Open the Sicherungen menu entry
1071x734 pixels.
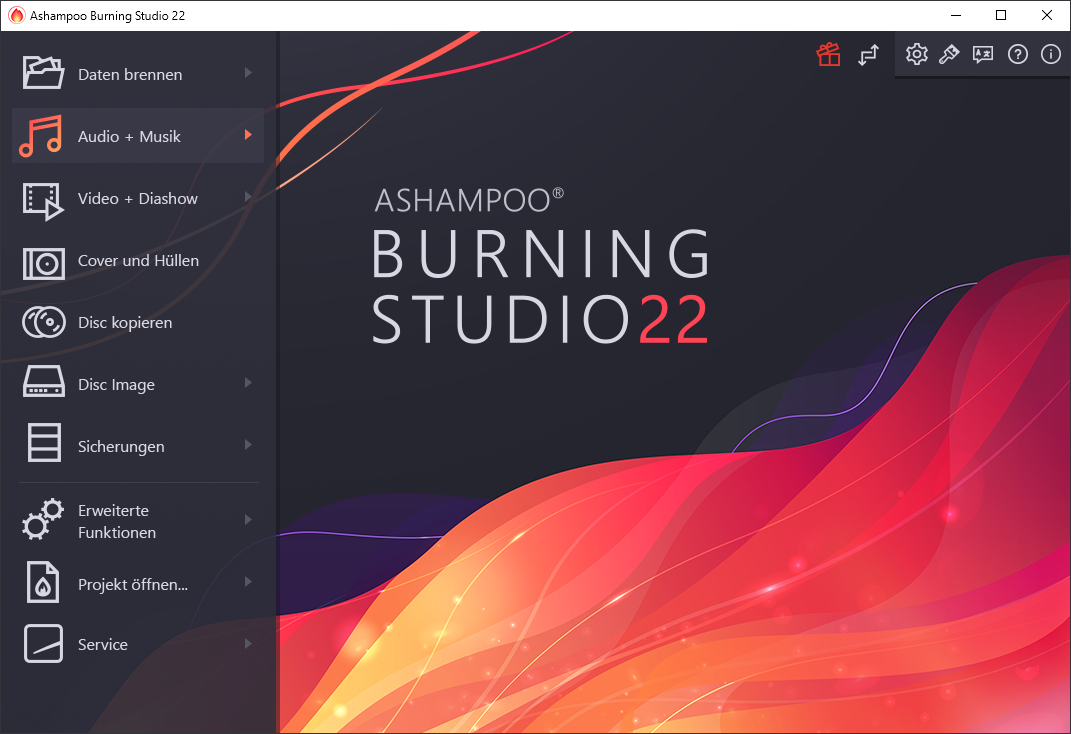coord(121,447)
